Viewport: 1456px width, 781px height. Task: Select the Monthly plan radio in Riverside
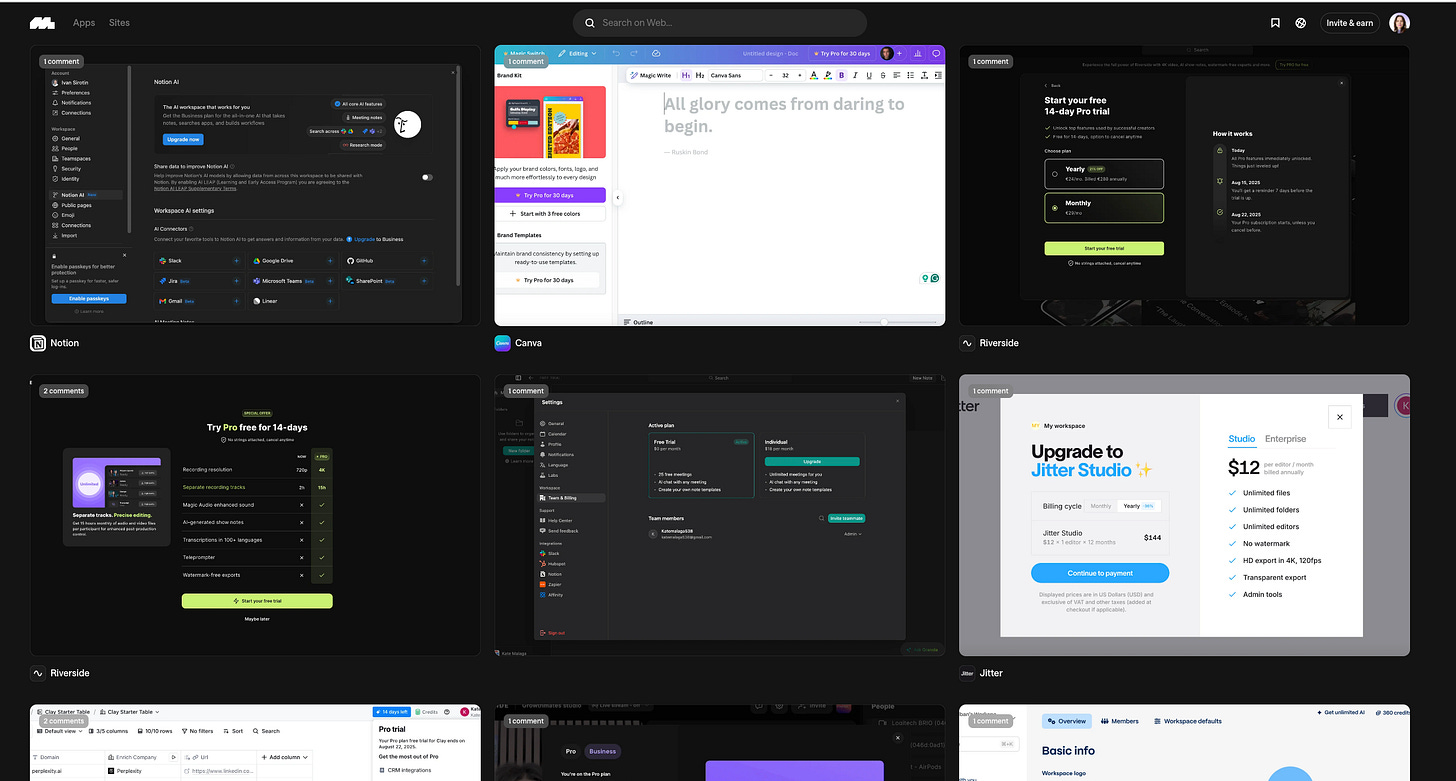tap(1055, 207)
